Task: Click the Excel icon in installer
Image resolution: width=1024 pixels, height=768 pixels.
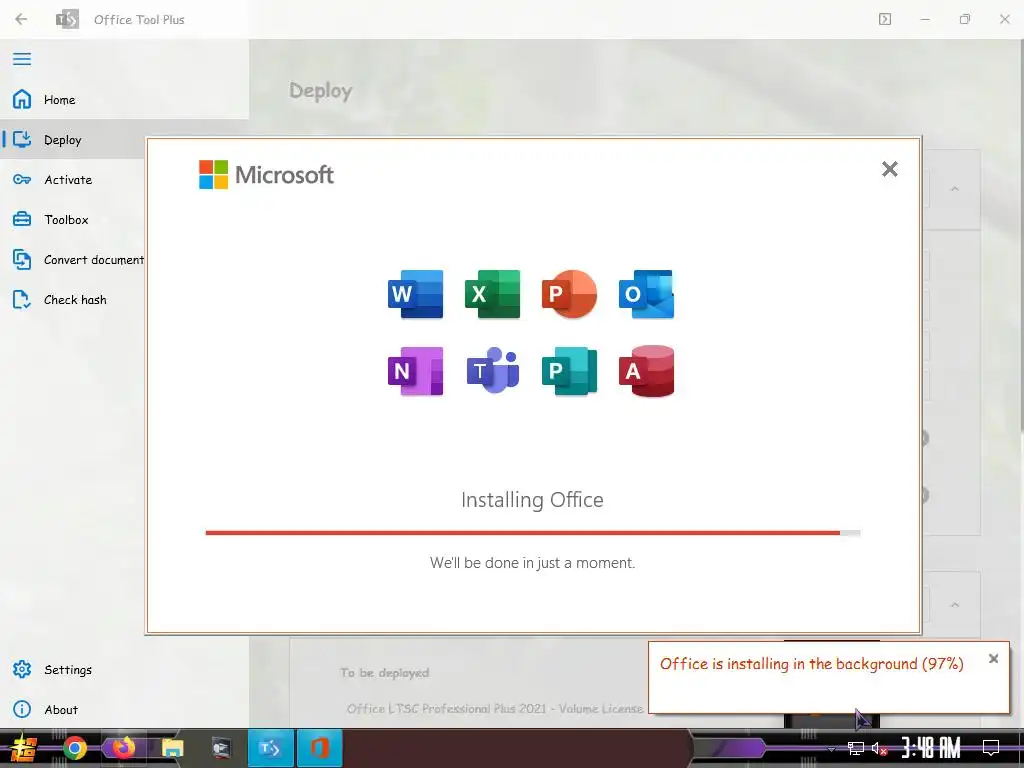Action: (x=492, y=294)
